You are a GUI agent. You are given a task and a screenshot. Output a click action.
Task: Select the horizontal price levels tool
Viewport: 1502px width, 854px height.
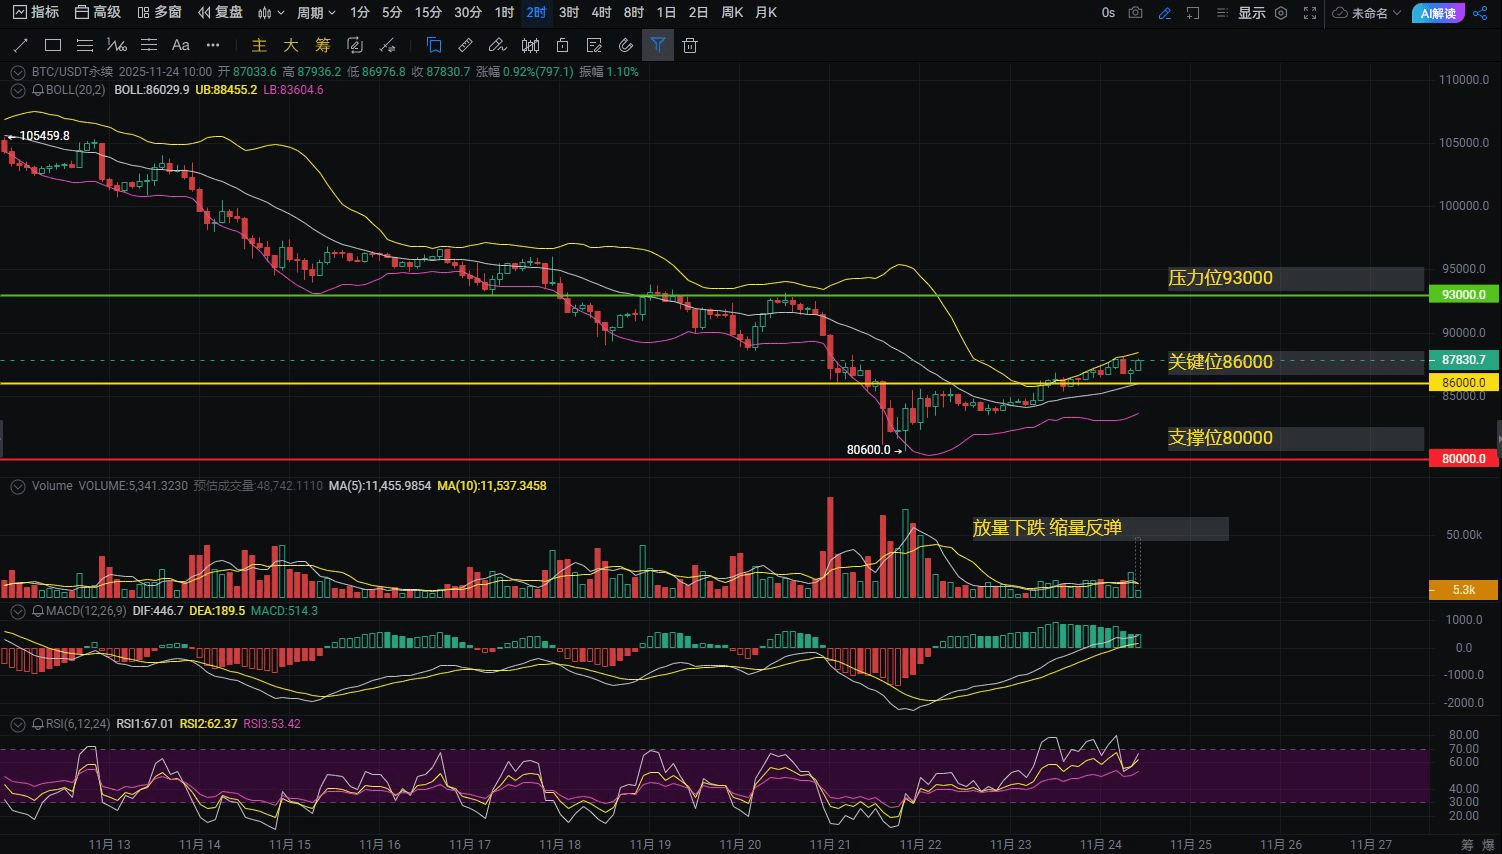(149, 45)
